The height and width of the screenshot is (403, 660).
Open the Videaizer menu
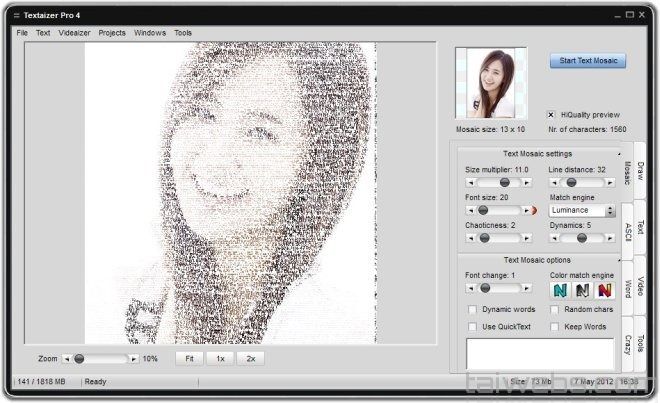[x=74, y=33]
